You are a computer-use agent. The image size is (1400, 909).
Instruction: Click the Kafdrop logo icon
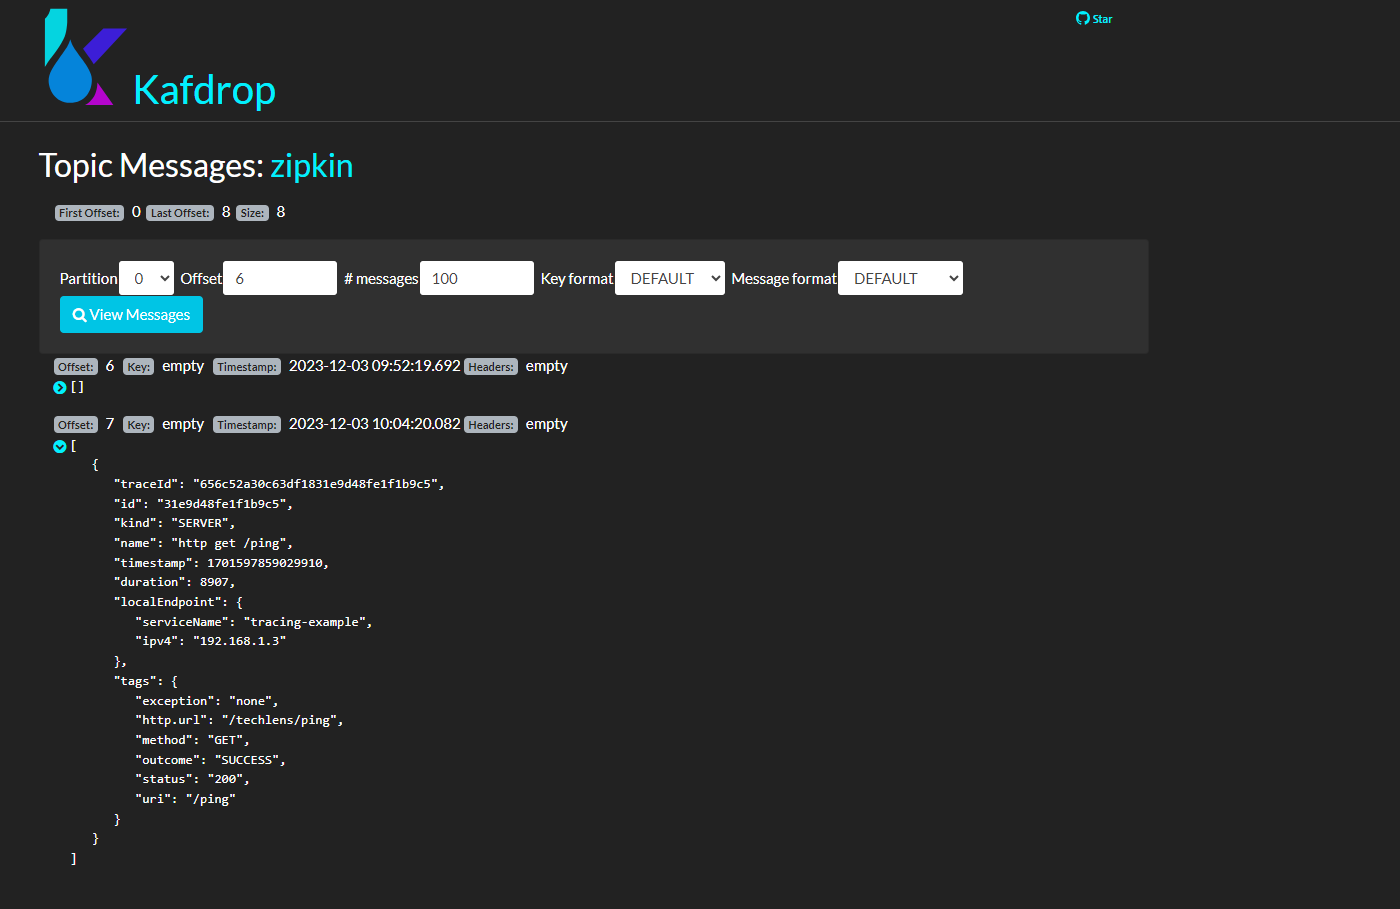[x=85, y=57]
